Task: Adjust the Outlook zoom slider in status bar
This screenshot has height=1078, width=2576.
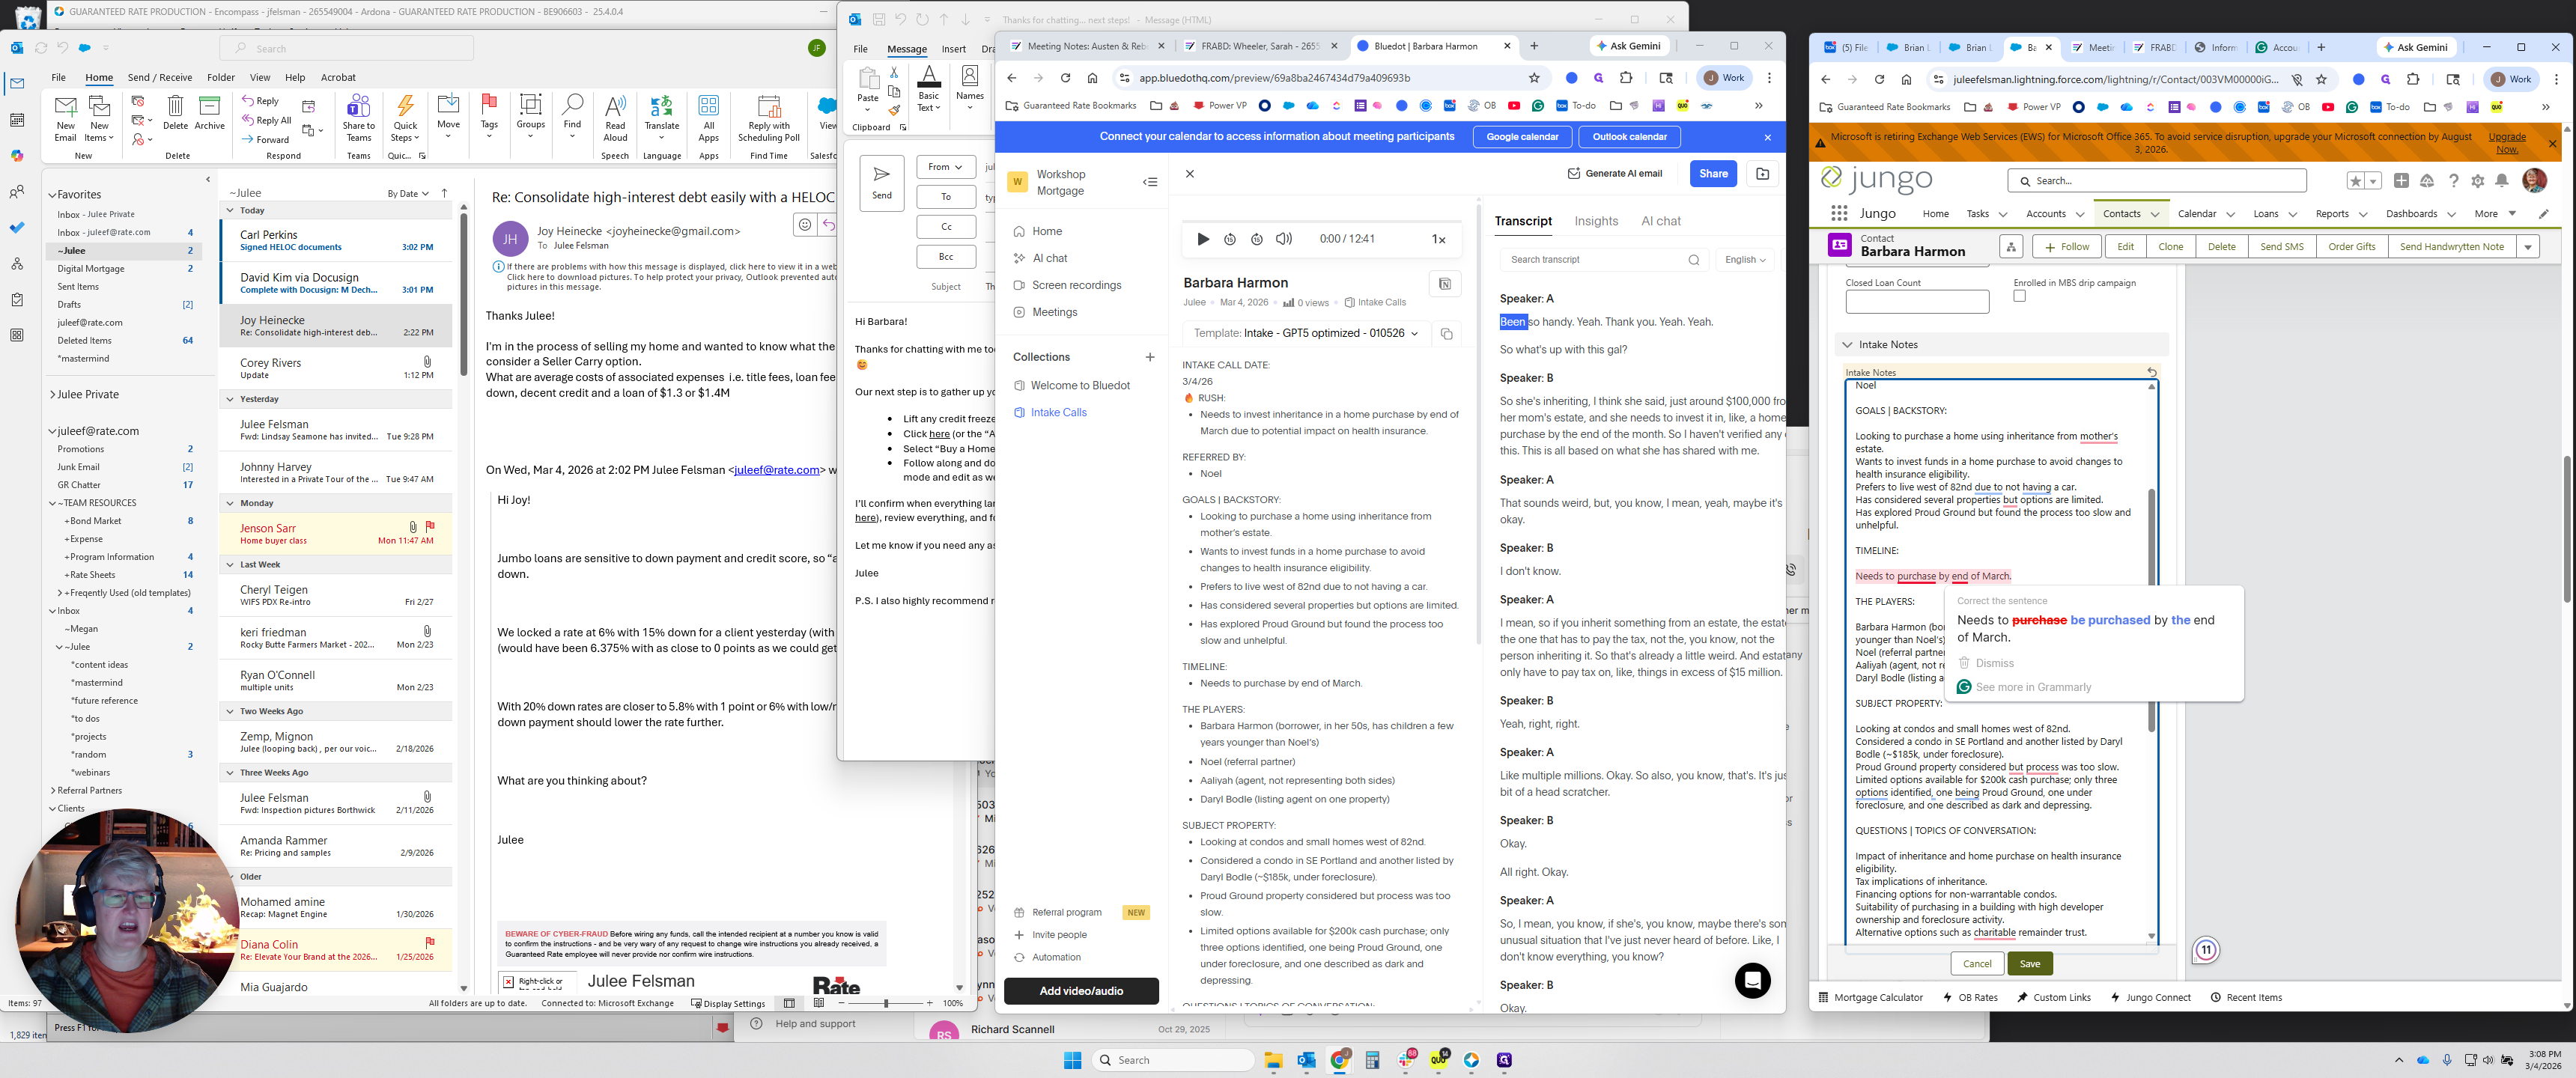Action: point(885,1003)
